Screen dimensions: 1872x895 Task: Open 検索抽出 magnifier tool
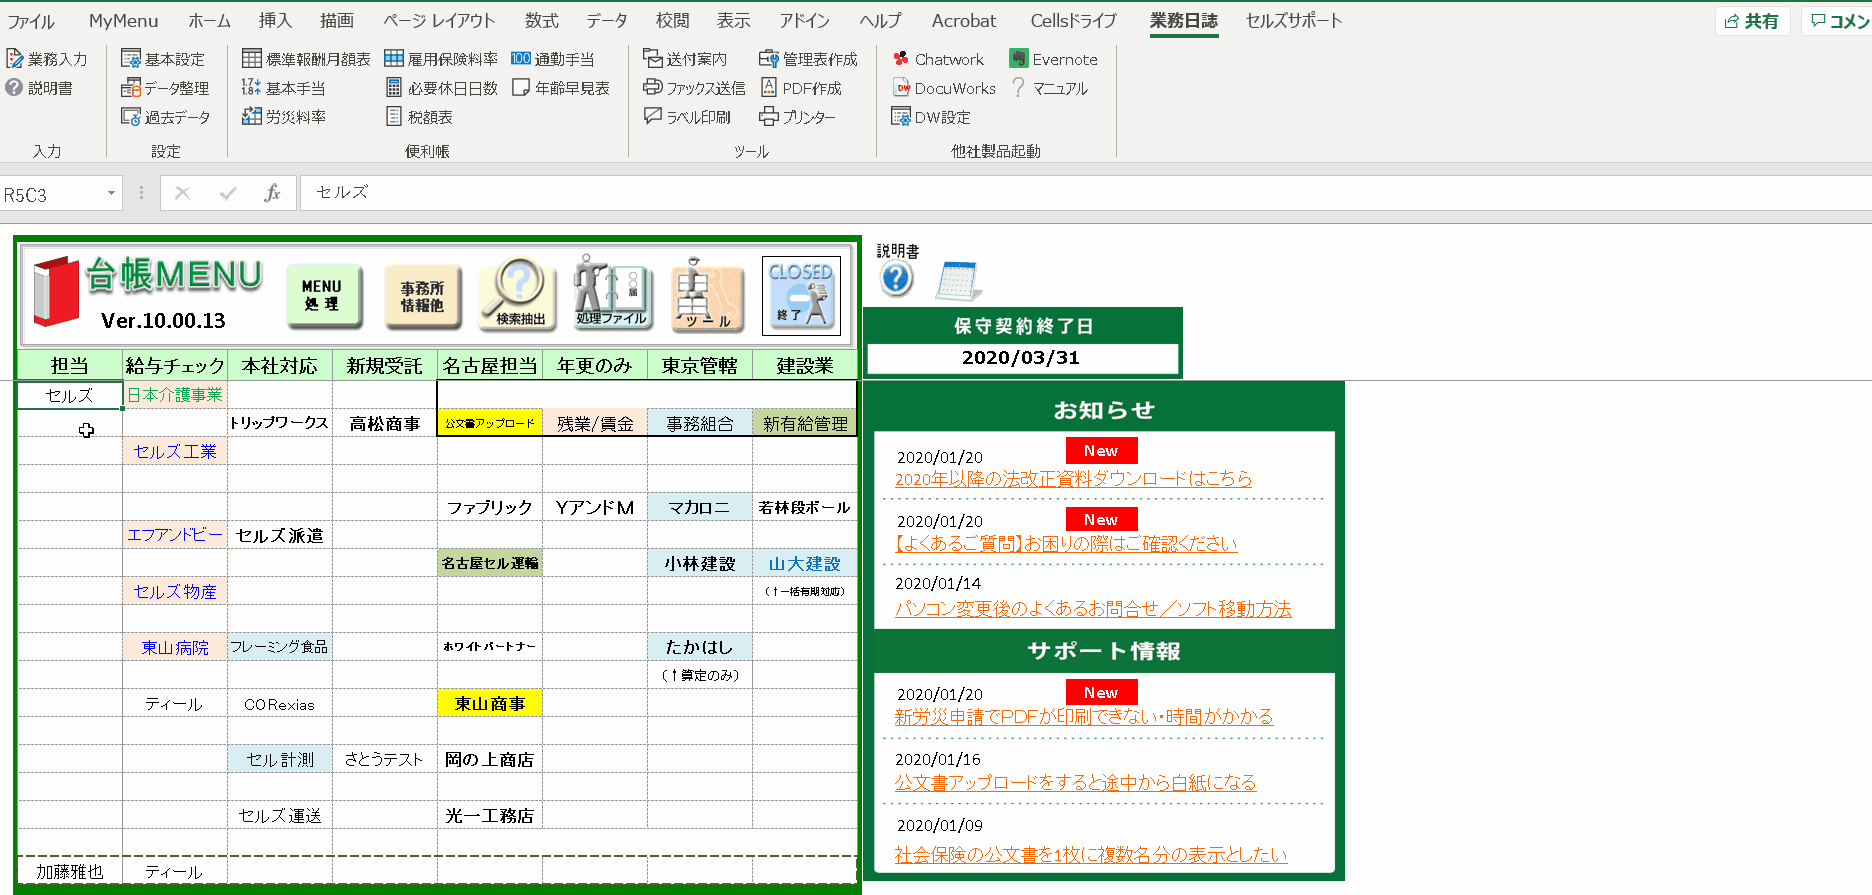point(518,294)
